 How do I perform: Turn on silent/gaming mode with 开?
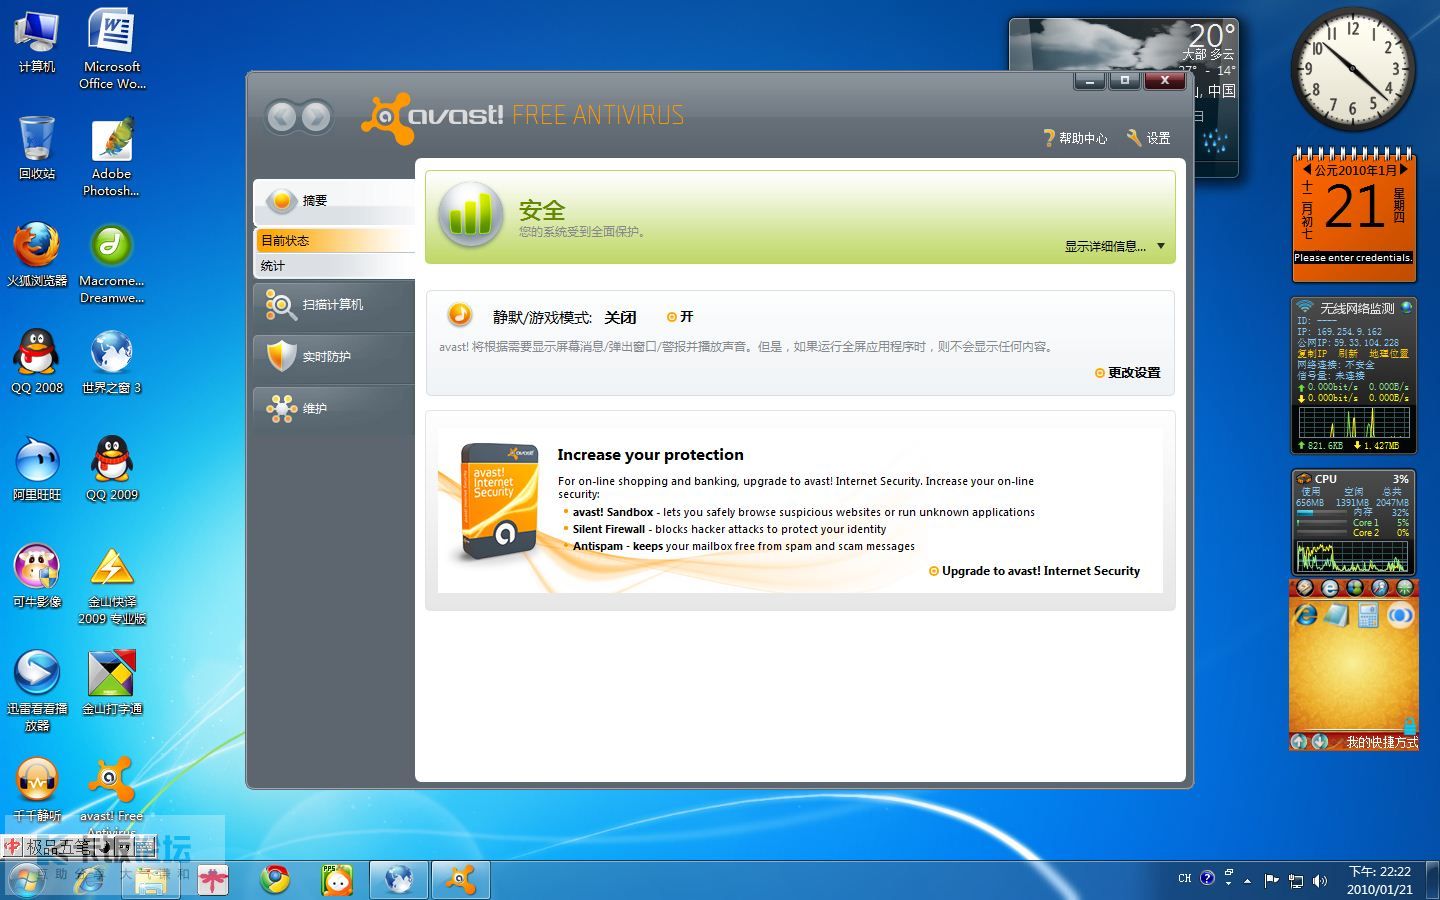click(x=680, y=317)
